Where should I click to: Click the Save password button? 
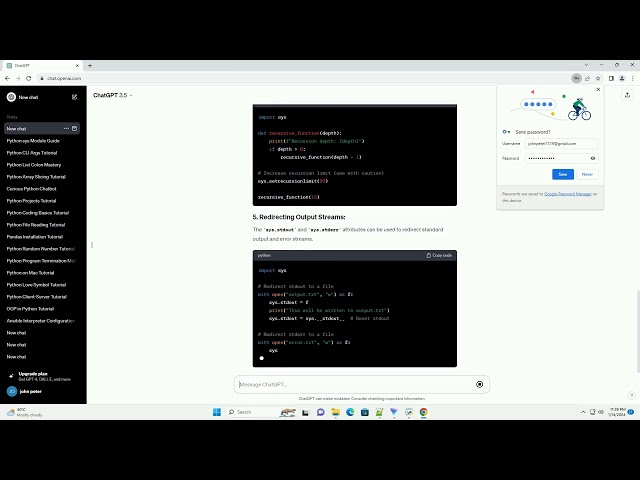point(563,174)
